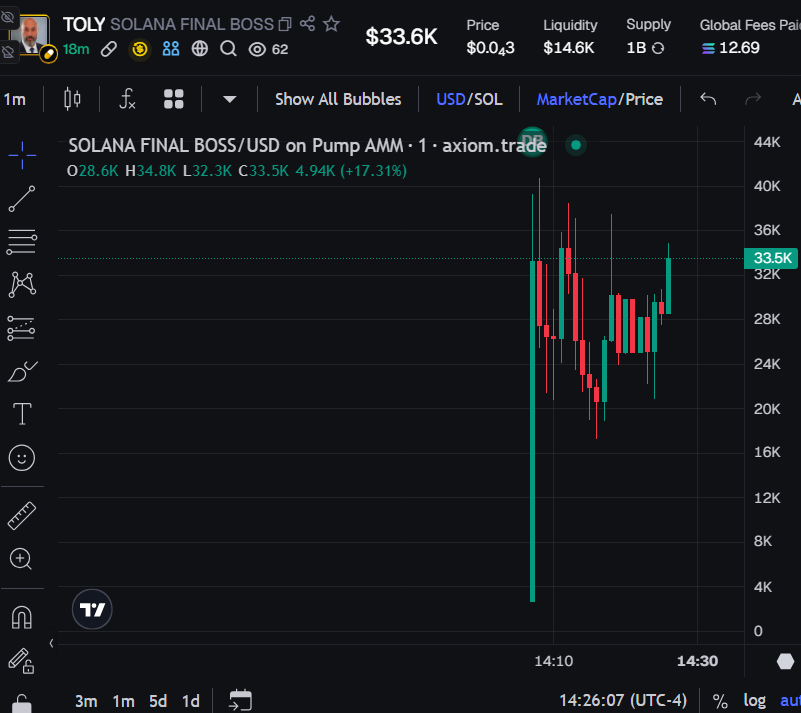
Task: Activate the ruler measure tool
Action: pos(22,515)
